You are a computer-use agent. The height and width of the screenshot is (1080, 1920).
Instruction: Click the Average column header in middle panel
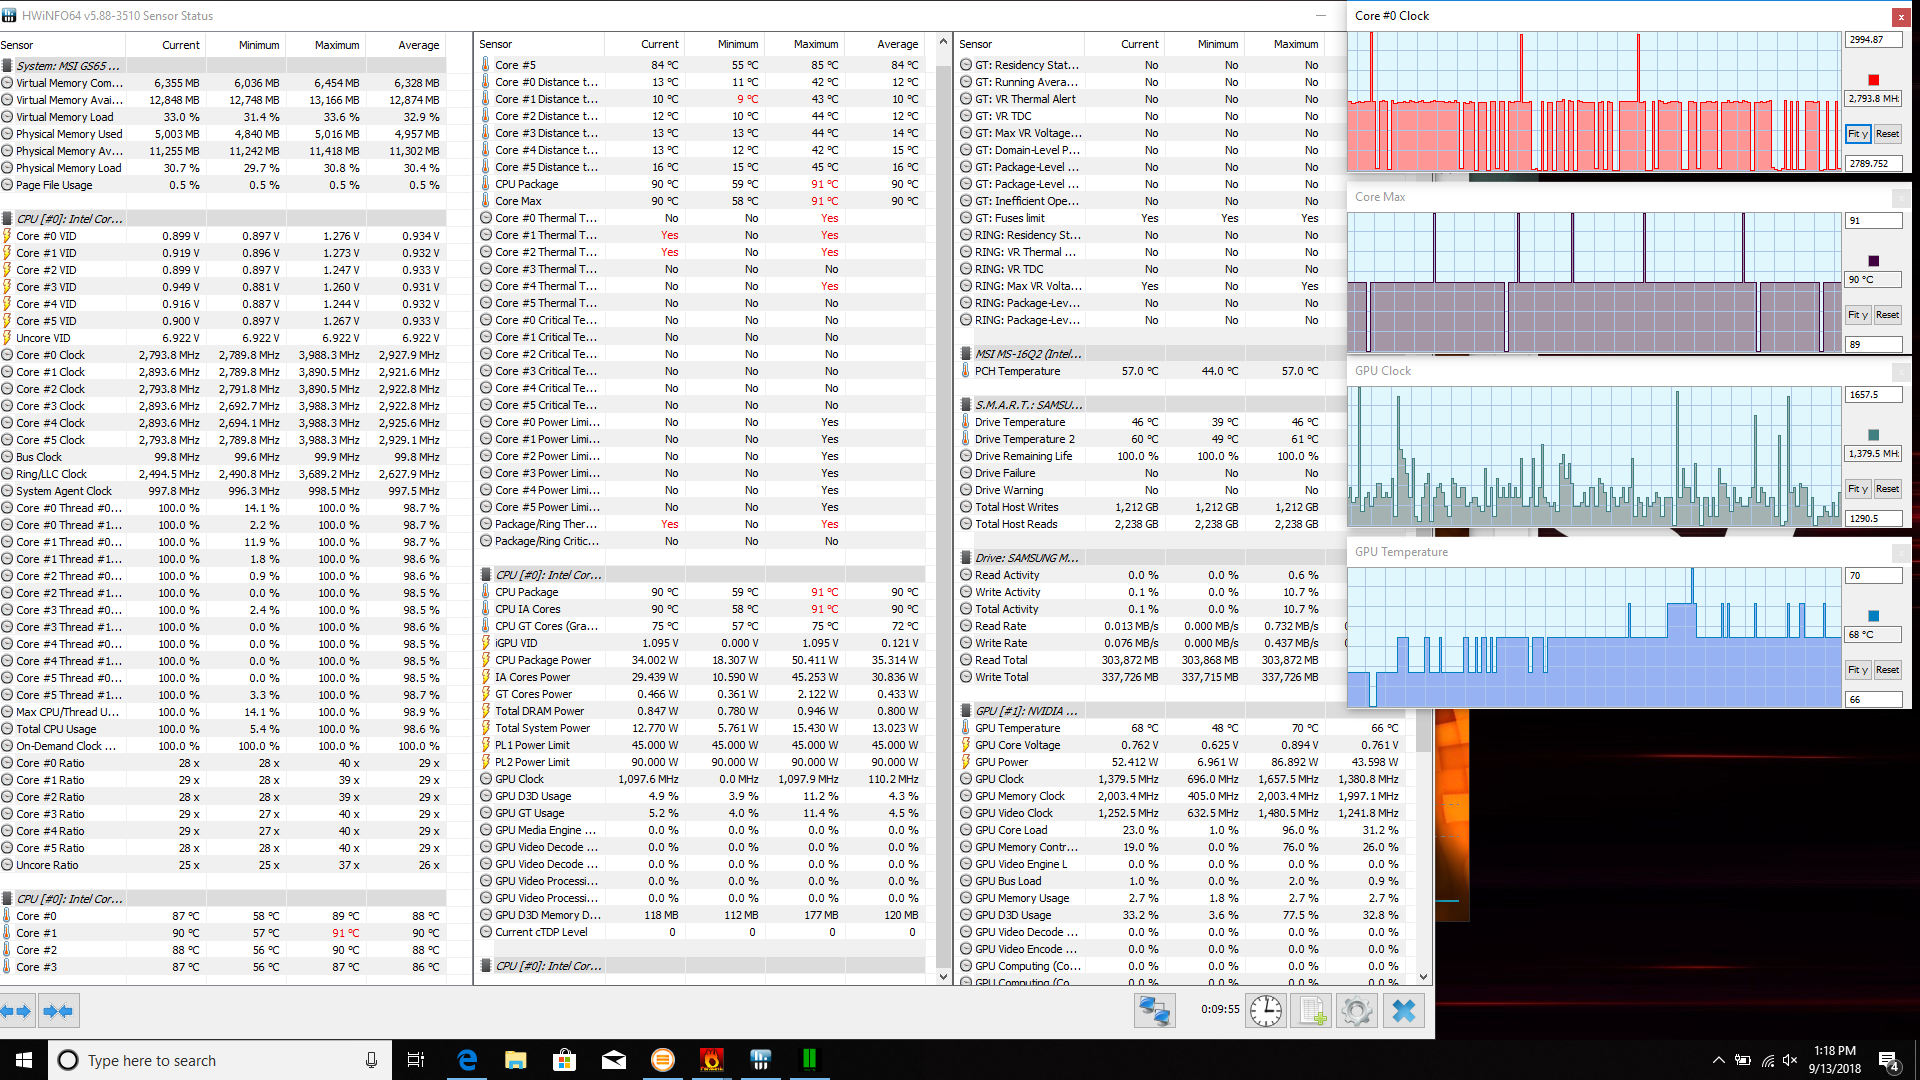point(897,44)
